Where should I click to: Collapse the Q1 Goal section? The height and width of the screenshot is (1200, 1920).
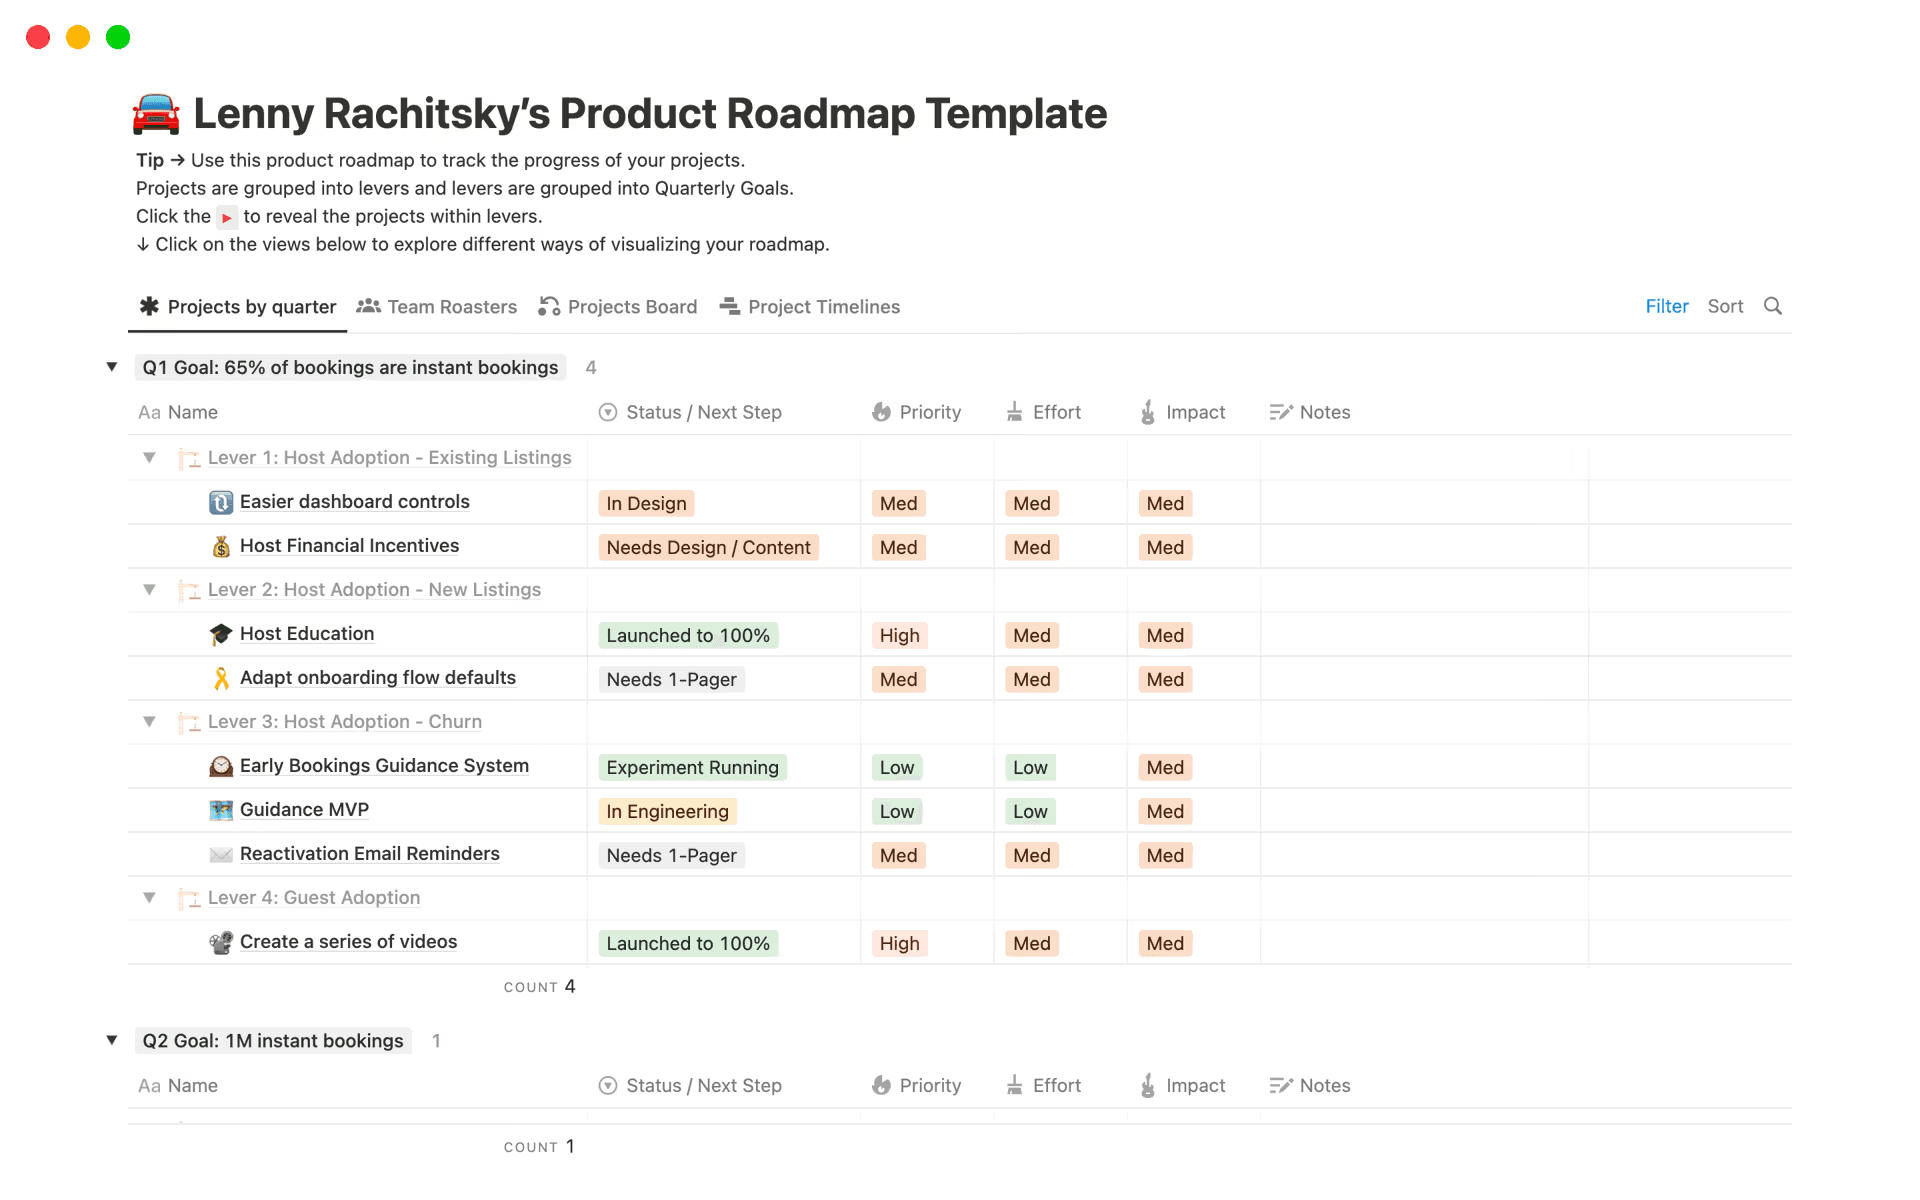112,367
